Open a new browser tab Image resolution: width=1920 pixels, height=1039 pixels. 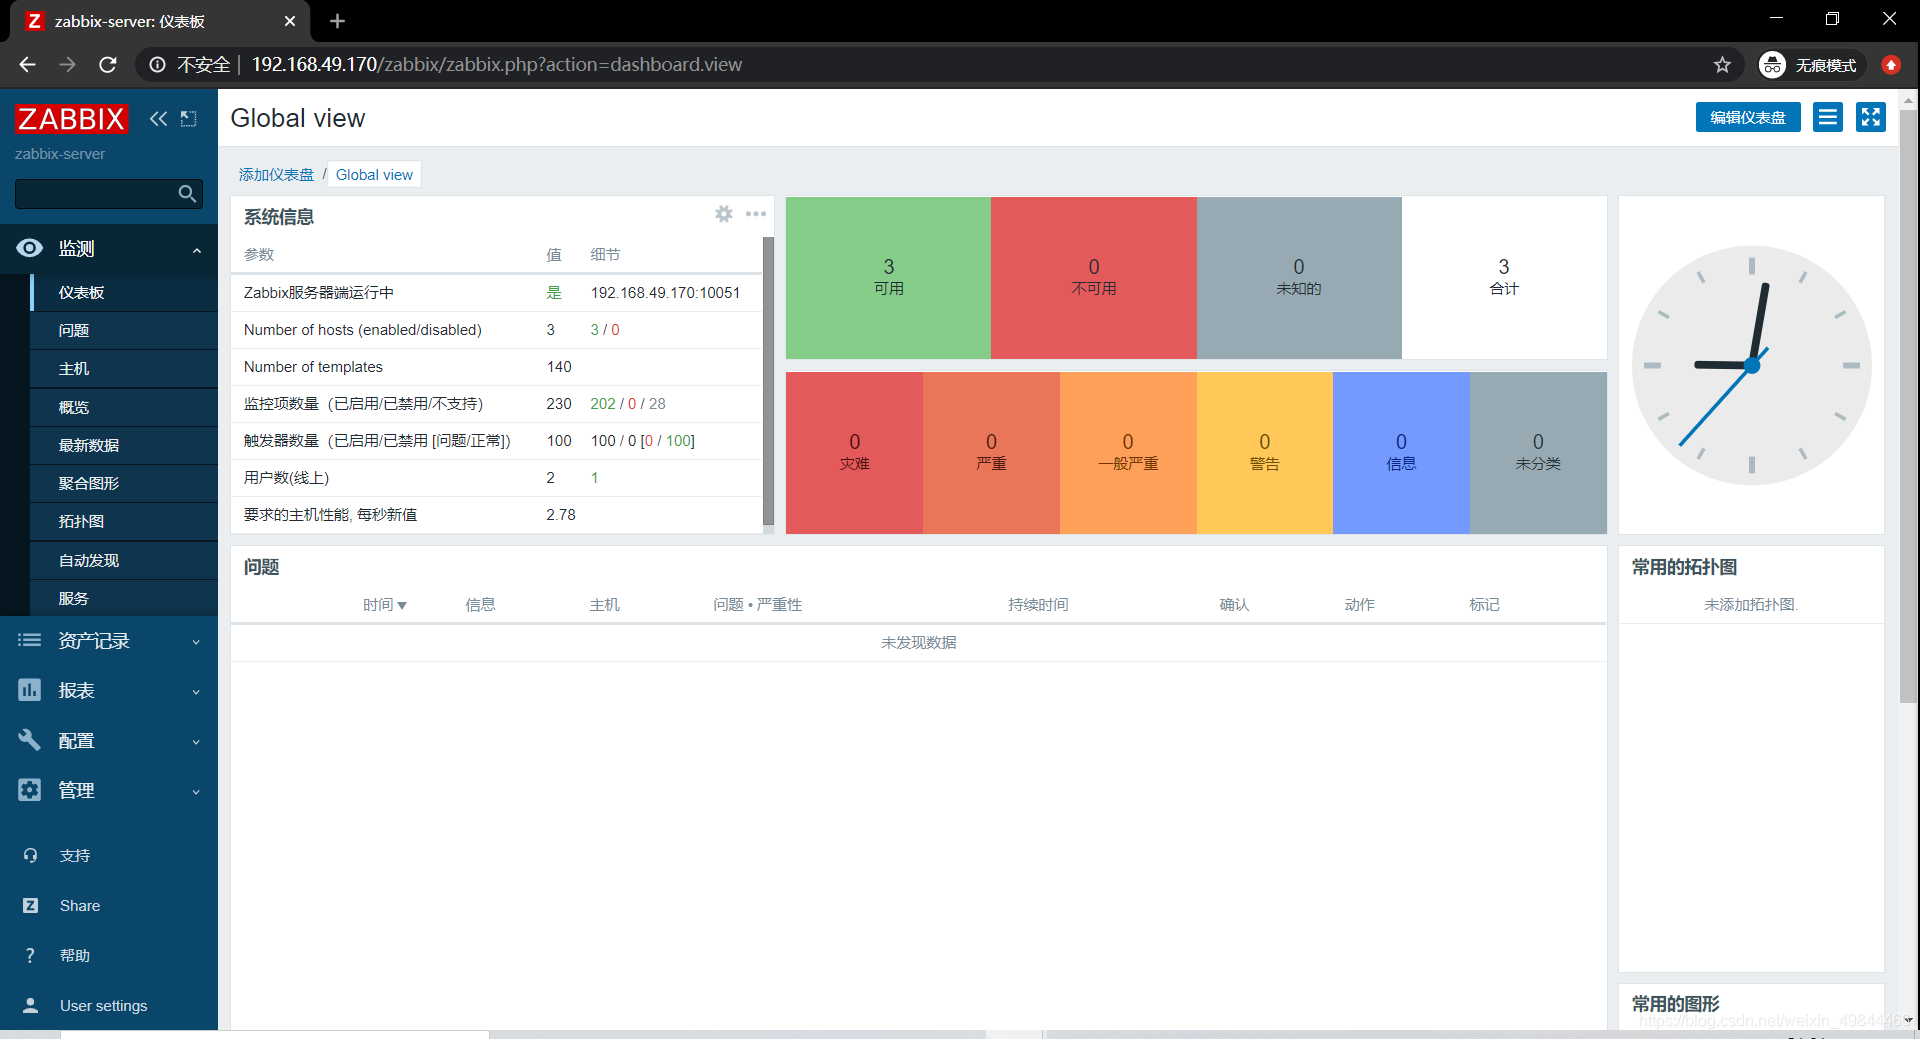click(x=337, y=21)
